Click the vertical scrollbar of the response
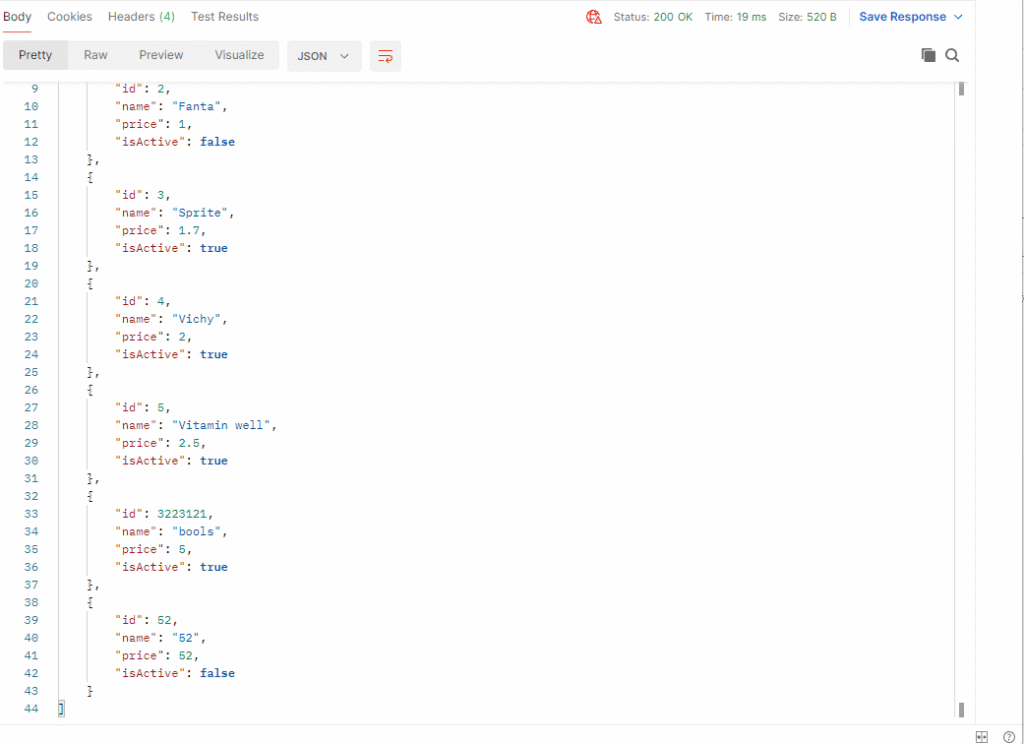 coord(961,400)
